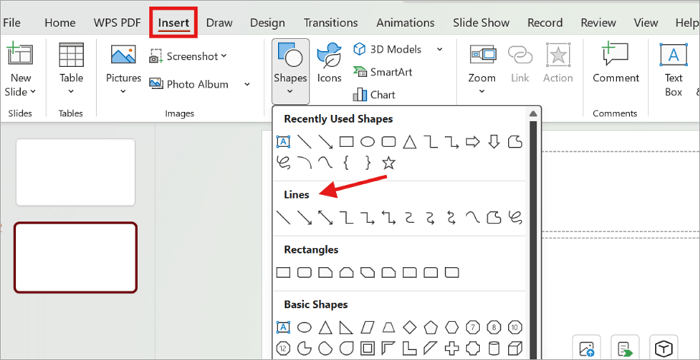
Task: Choose the text box in Recently Used Shapes
Action: pyautogui.click(x=283, y=142)
